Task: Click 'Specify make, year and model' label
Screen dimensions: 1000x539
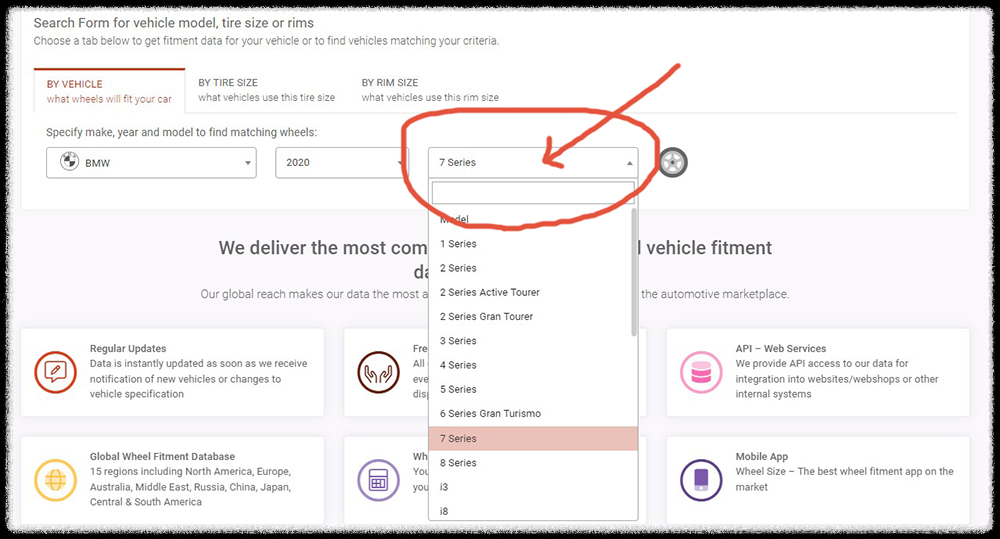Action: tap(181, 132)
